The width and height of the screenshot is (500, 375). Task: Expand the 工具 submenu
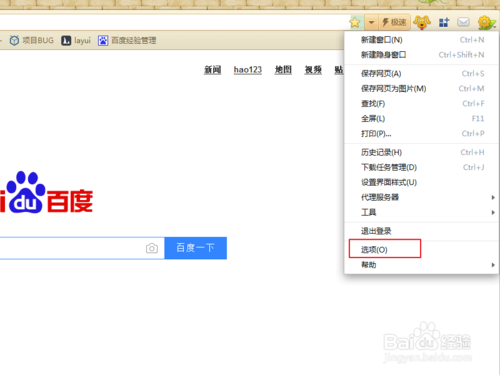tap(421, 212)
